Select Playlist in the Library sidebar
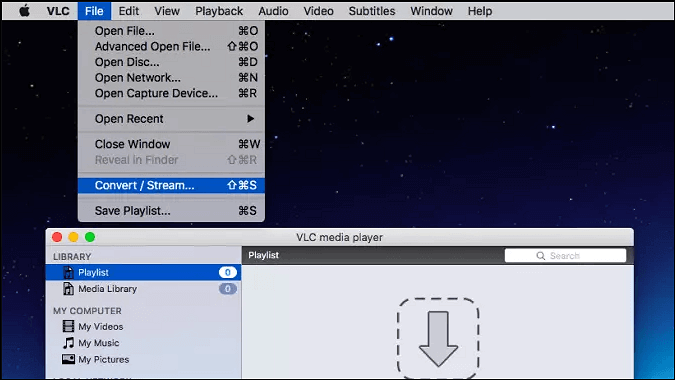Viewport: 675px width, 380px height. tap(143, 272)
